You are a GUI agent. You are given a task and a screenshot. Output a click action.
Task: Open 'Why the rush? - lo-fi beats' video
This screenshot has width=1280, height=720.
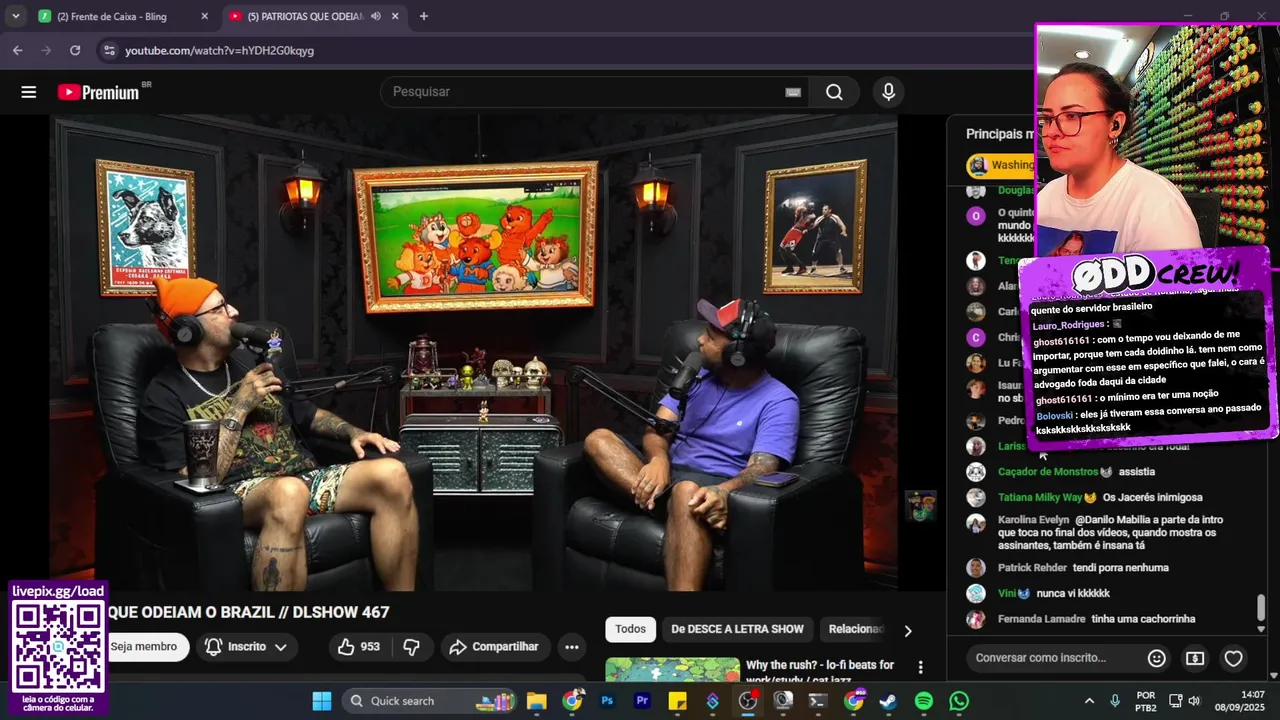click(x=820, y=671)
